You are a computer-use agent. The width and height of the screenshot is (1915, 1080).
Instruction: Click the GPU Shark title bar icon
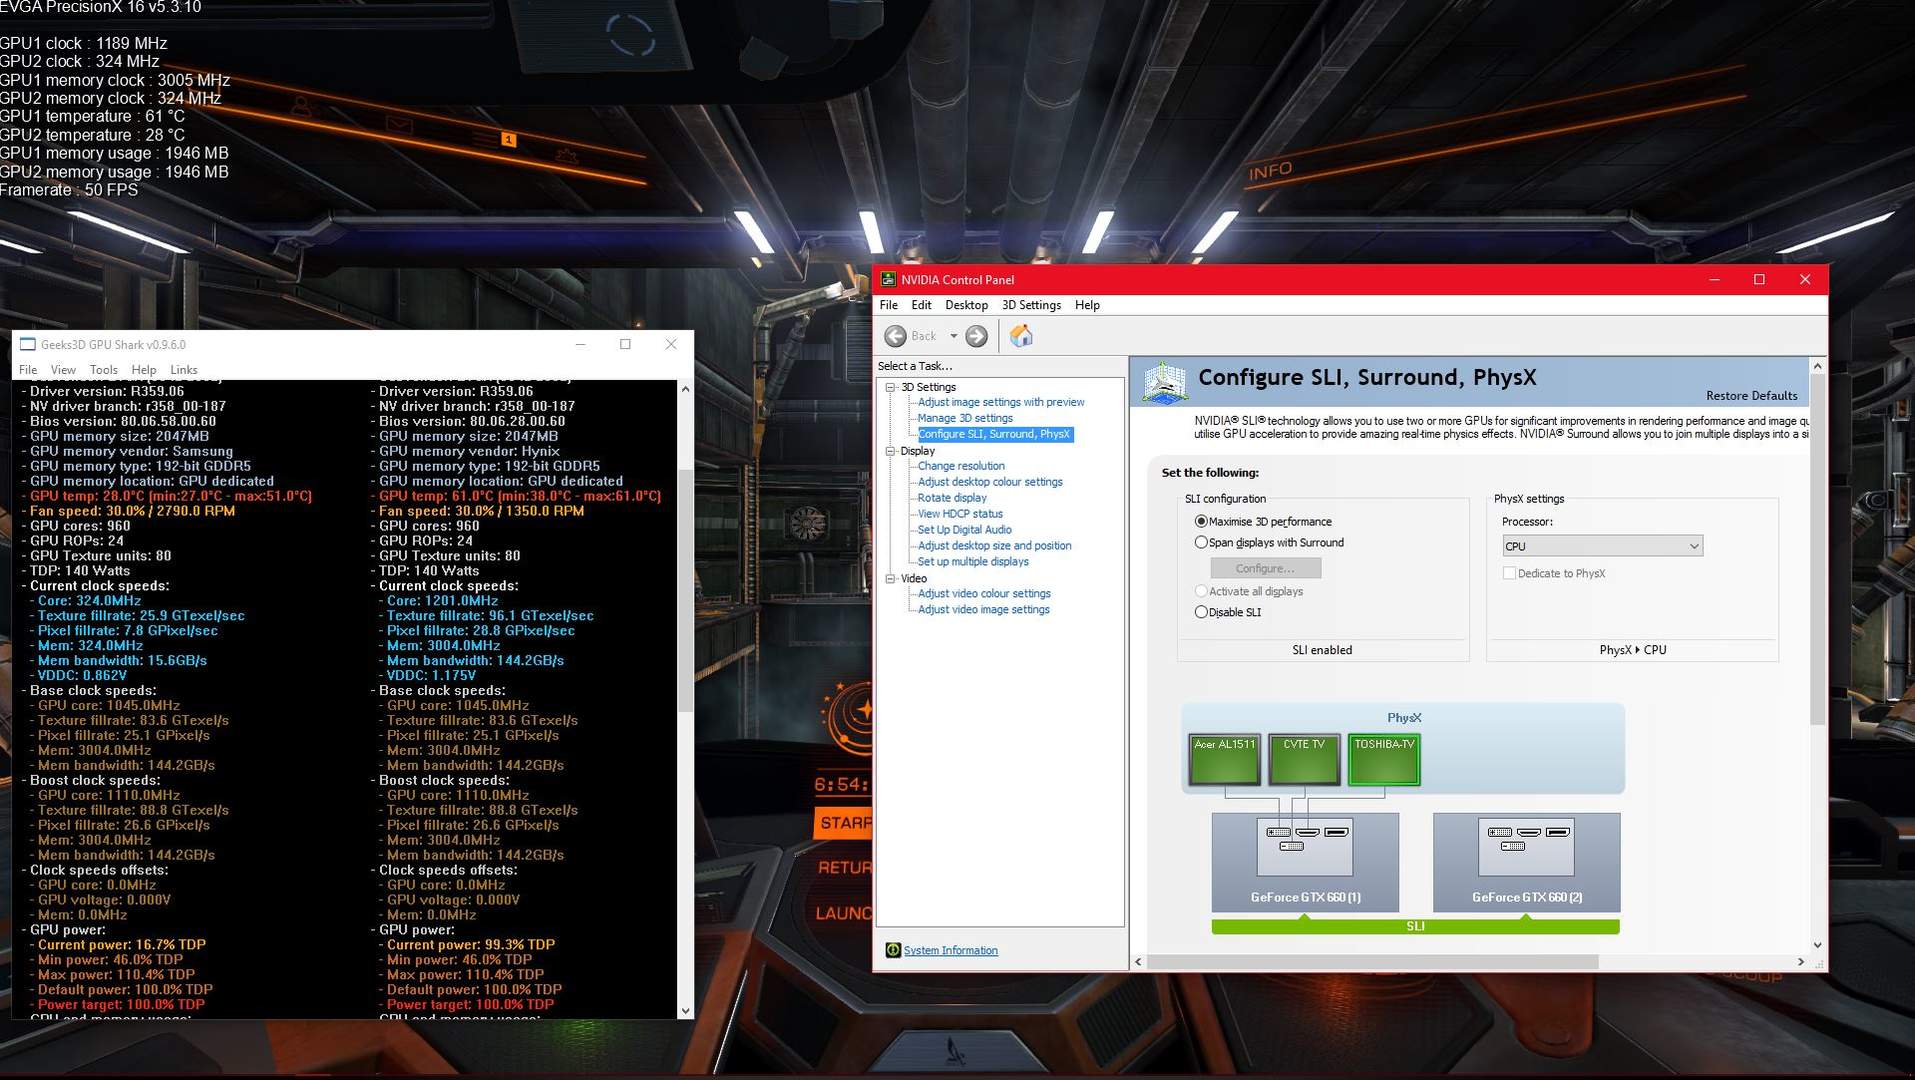(28, 344)
